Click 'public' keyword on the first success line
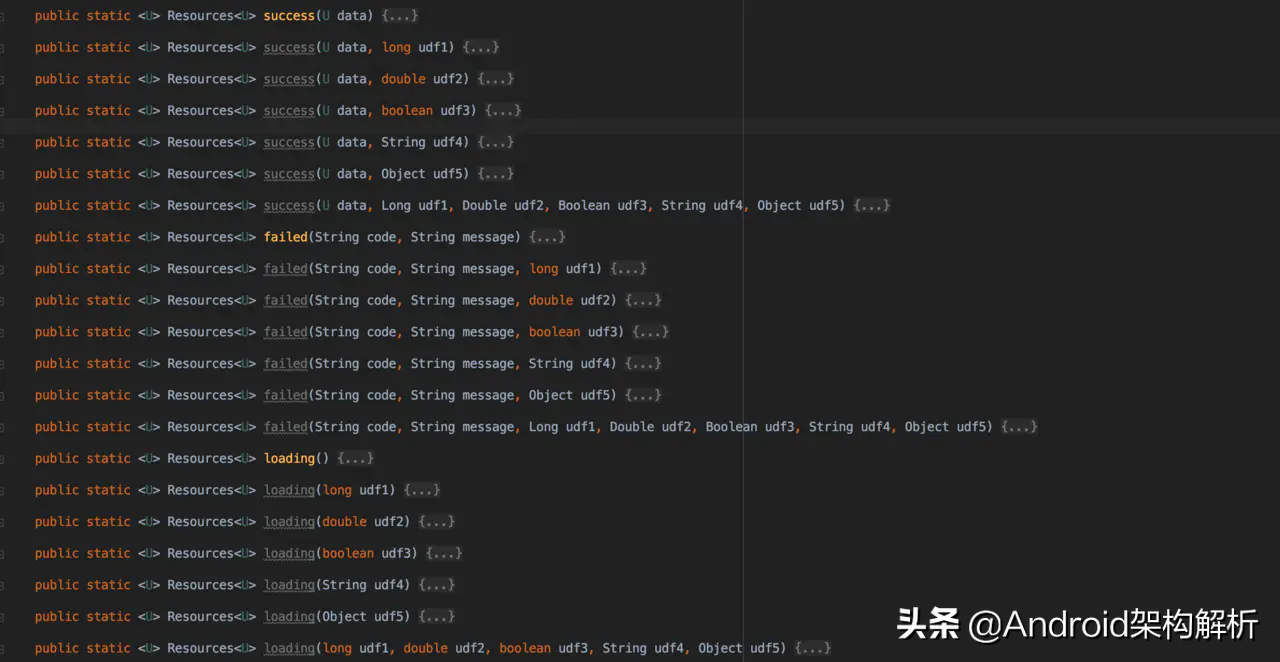The width and height of the screenshot is (1280, 662). click(x=57, y=16)
